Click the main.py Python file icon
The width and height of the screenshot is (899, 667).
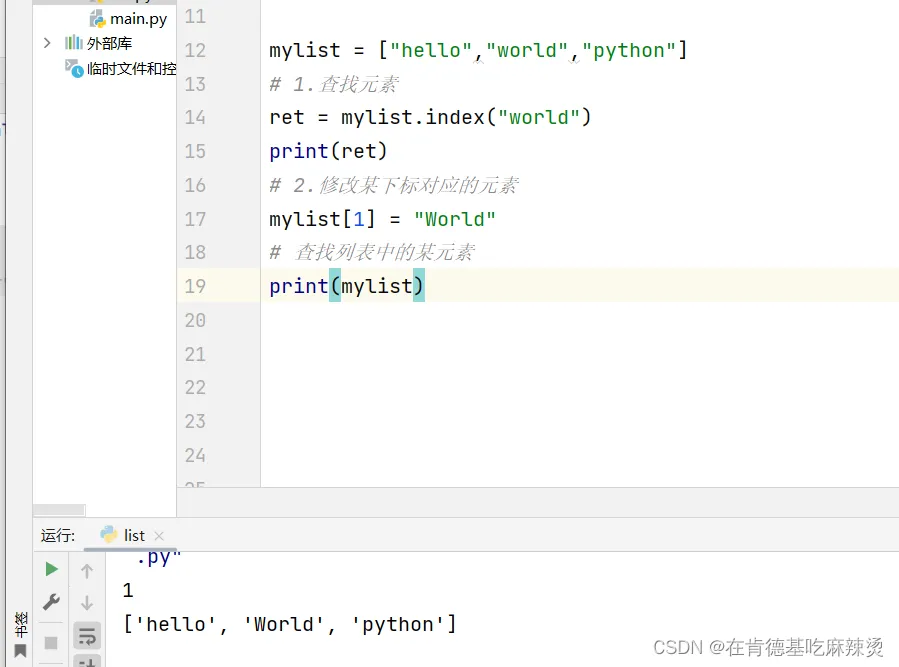pyautogui.click(x=97, y=19)
